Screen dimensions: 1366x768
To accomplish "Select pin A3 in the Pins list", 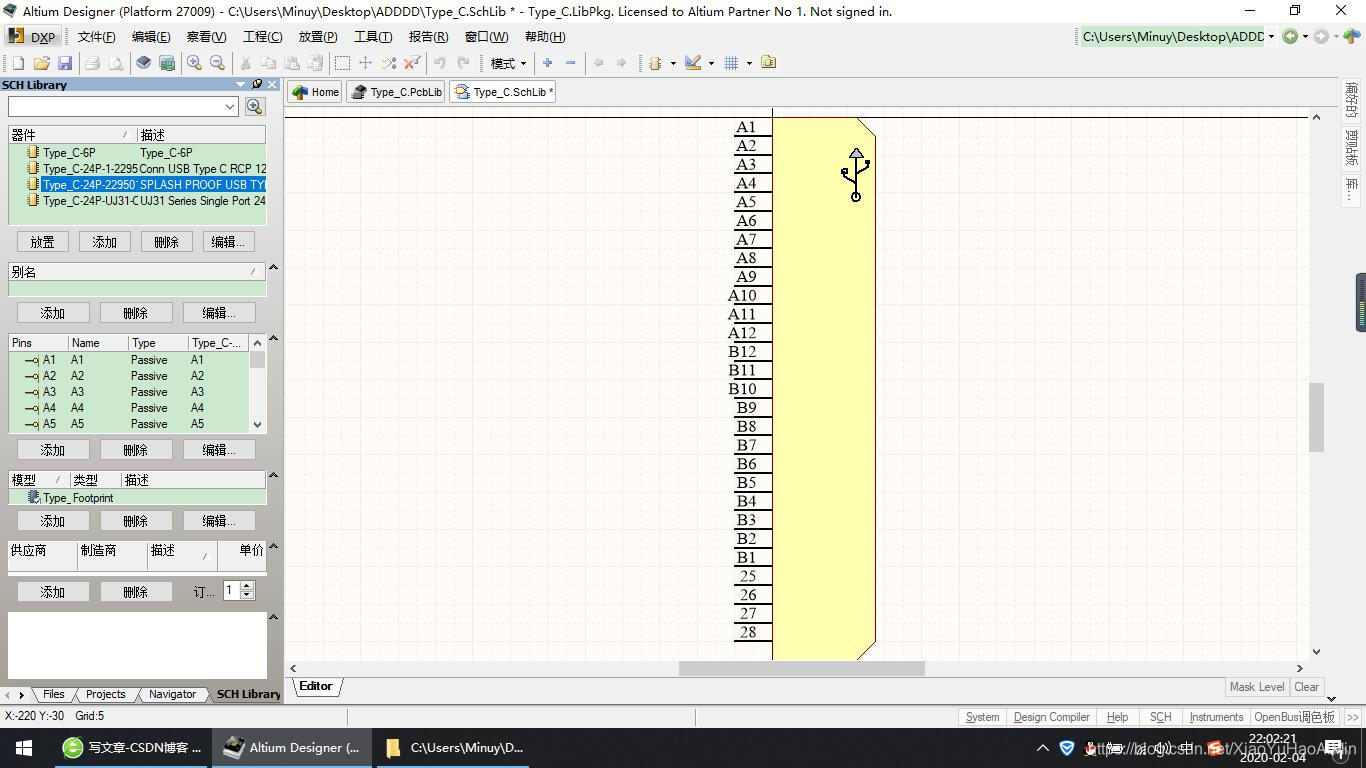I will (x=129, y=392).
